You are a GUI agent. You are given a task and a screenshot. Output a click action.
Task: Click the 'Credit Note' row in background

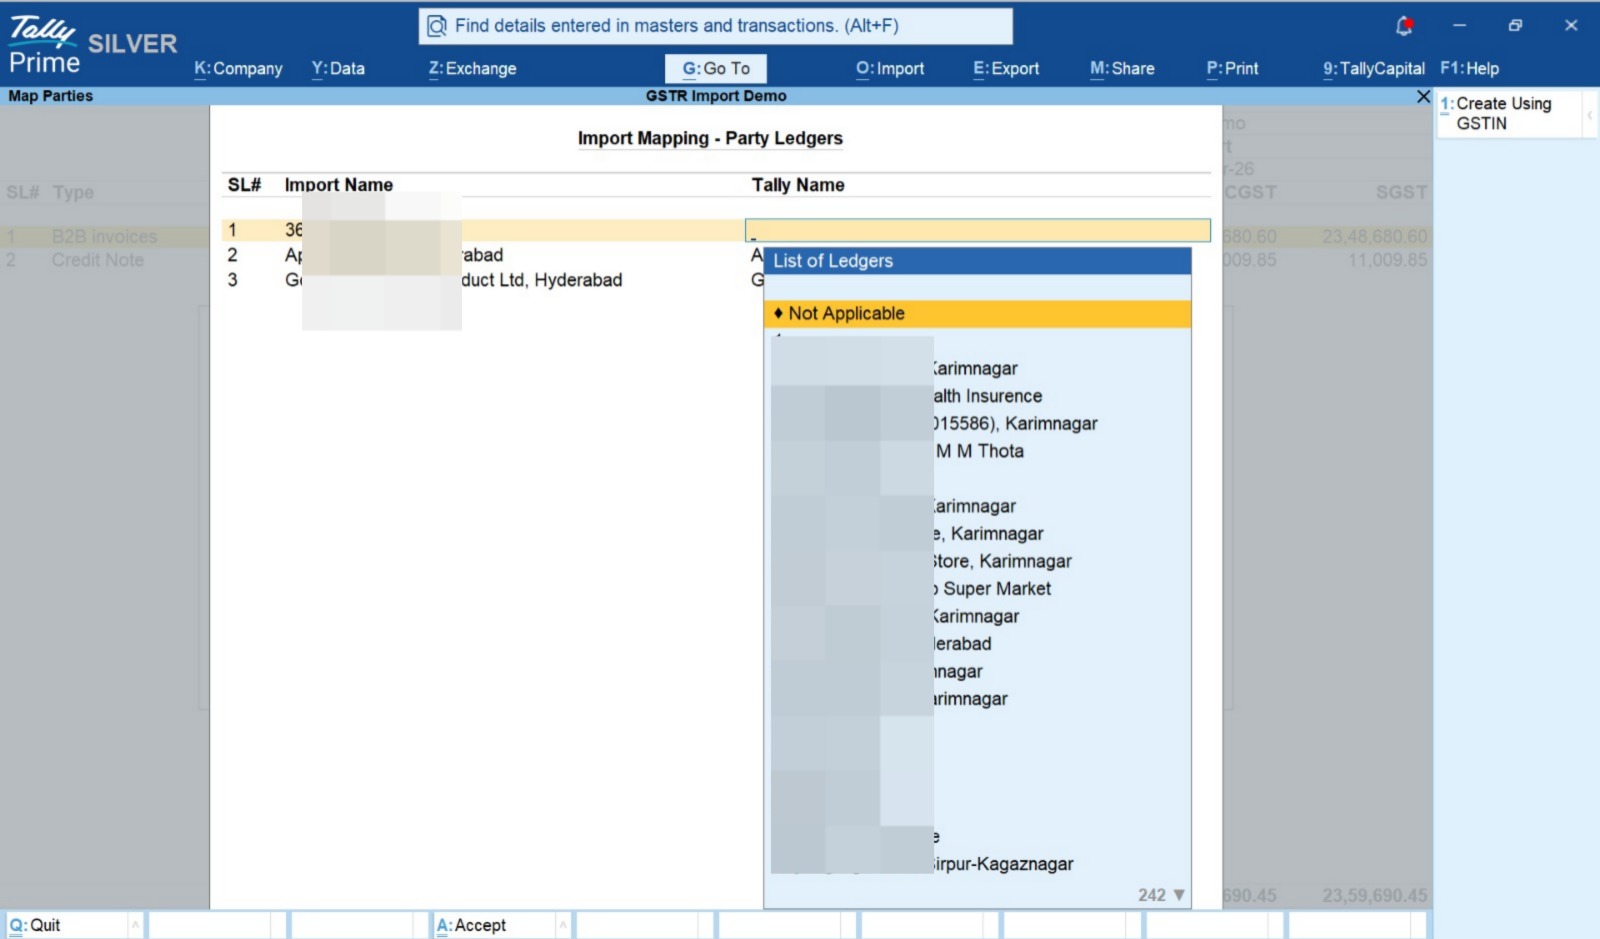pyautogui.click(x=98, y=260)
